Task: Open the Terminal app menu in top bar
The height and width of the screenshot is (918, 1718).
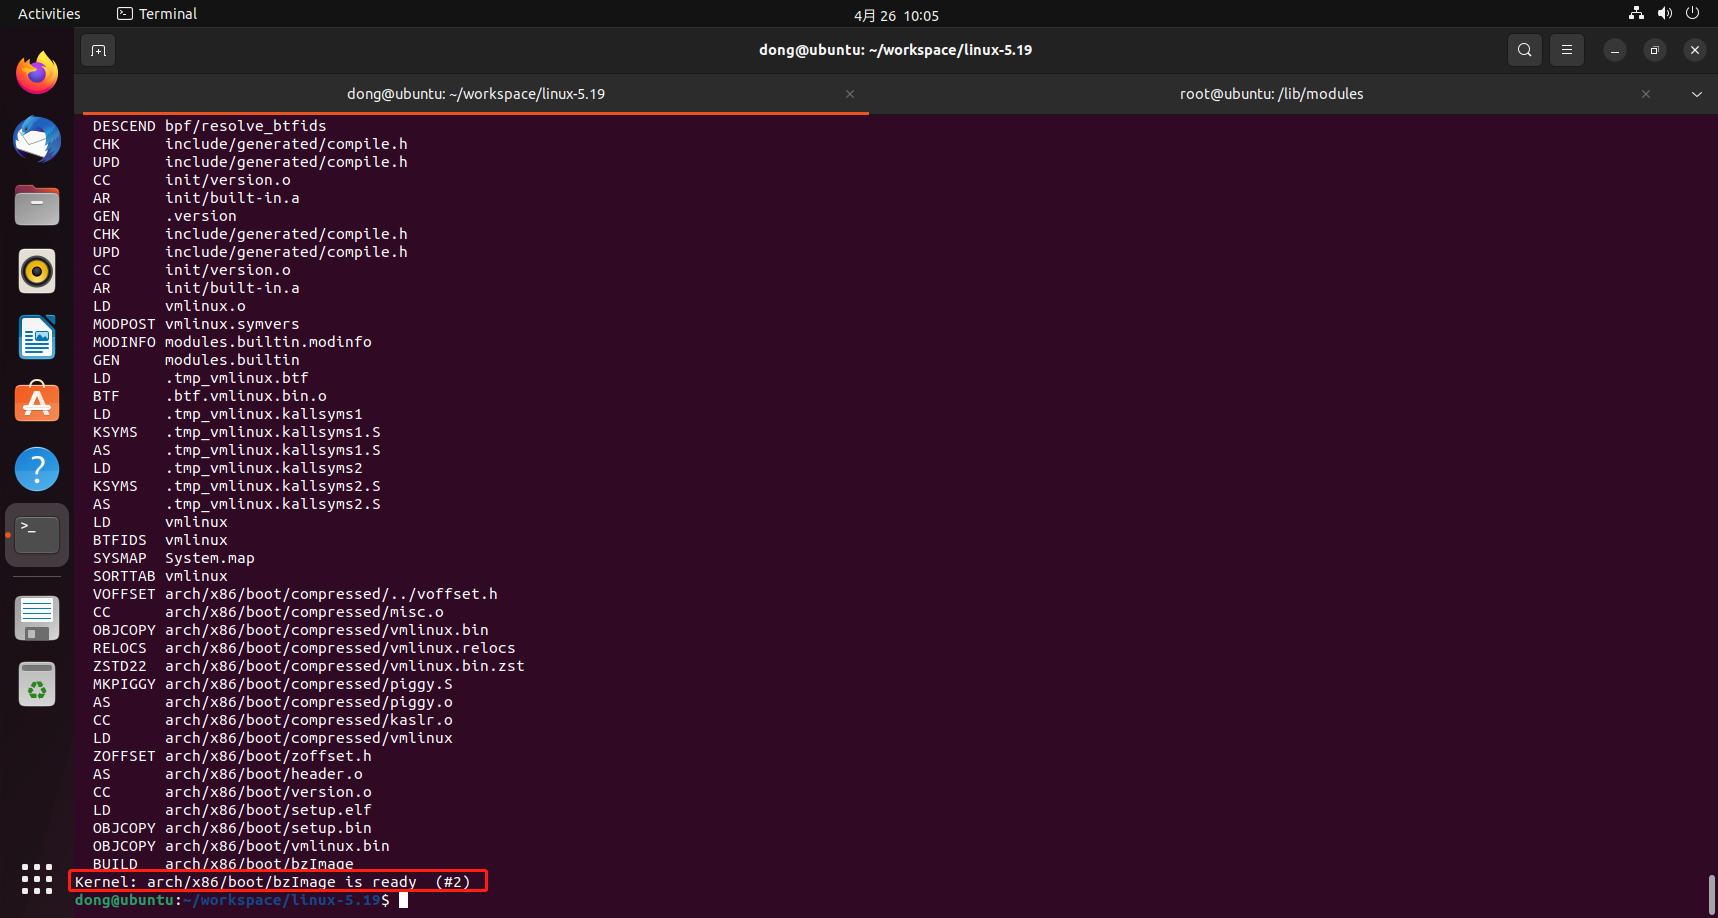Action: [157, 14]
